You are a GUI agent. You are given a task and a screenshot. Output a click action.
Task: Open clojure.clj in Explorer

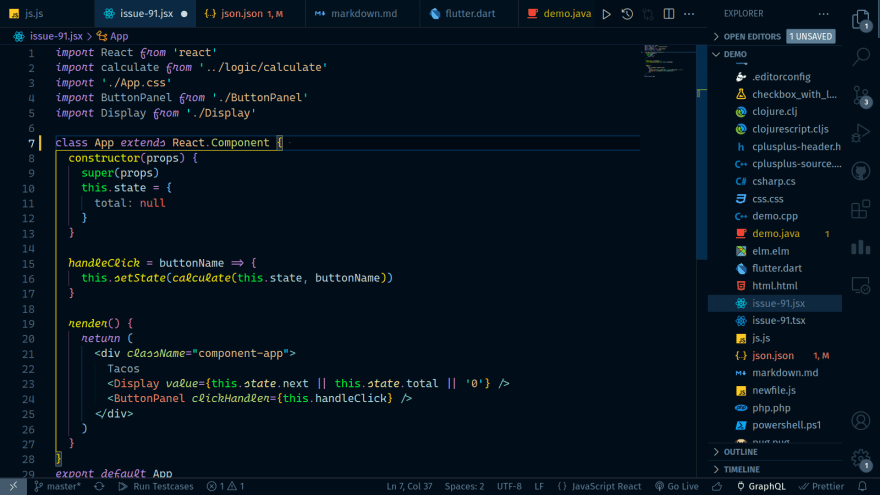774,112
